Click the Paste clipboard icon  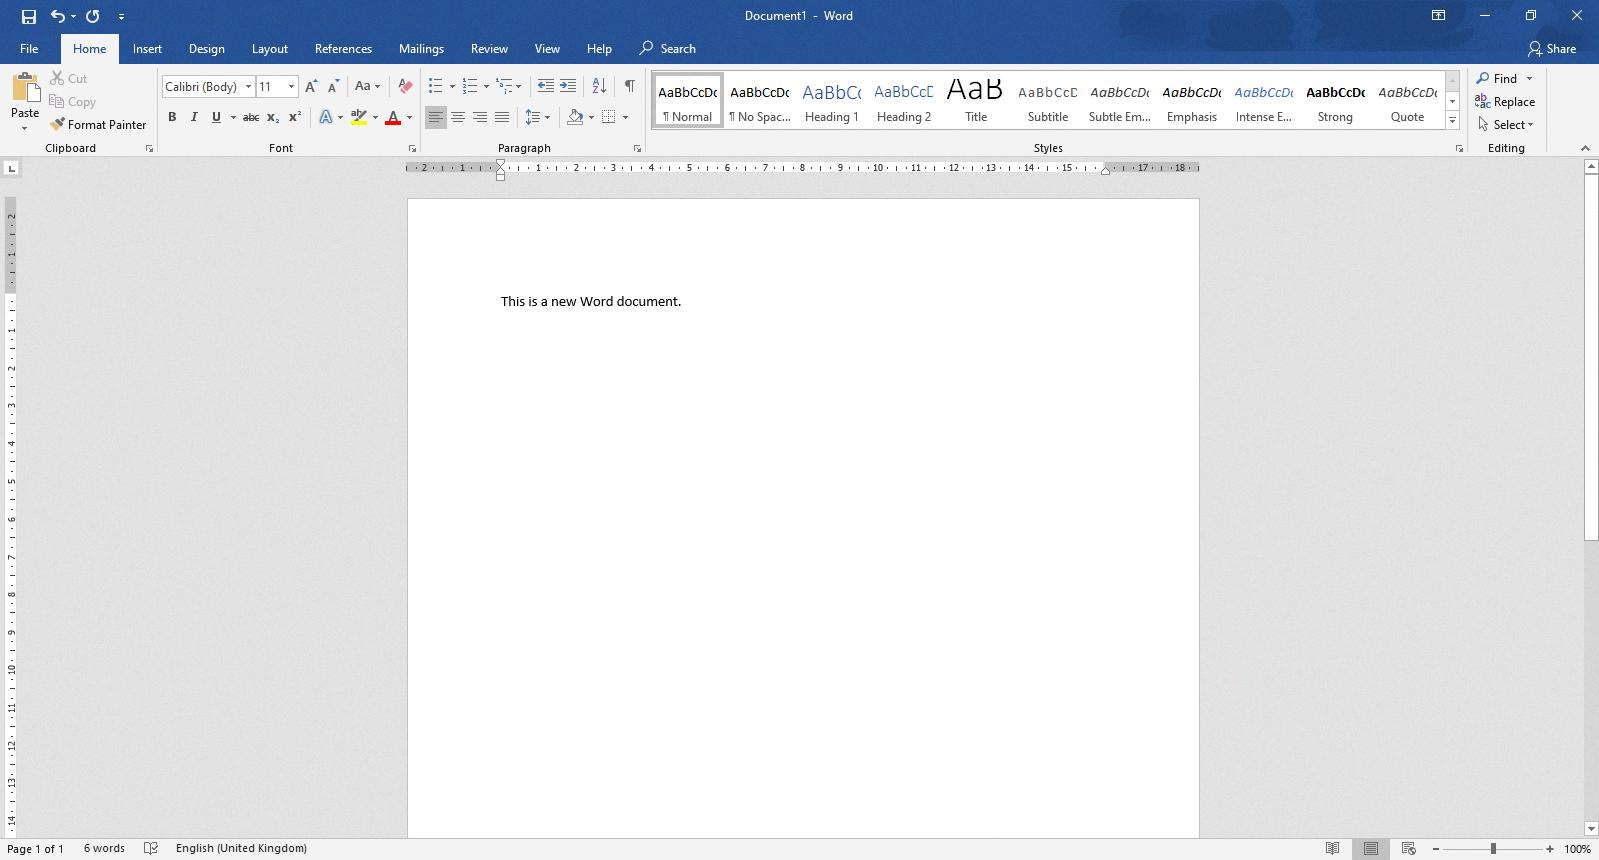(x=25, y=89)
